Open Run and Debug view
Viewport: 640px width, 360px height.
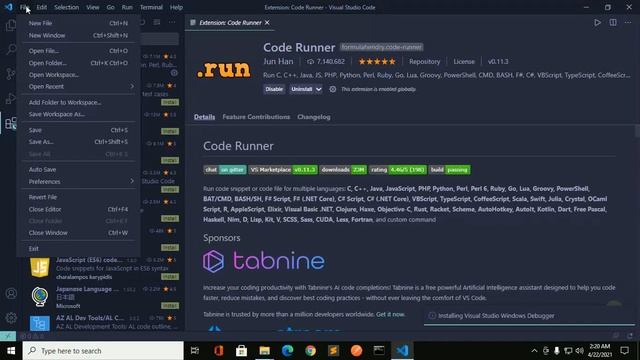coord(11,98)
